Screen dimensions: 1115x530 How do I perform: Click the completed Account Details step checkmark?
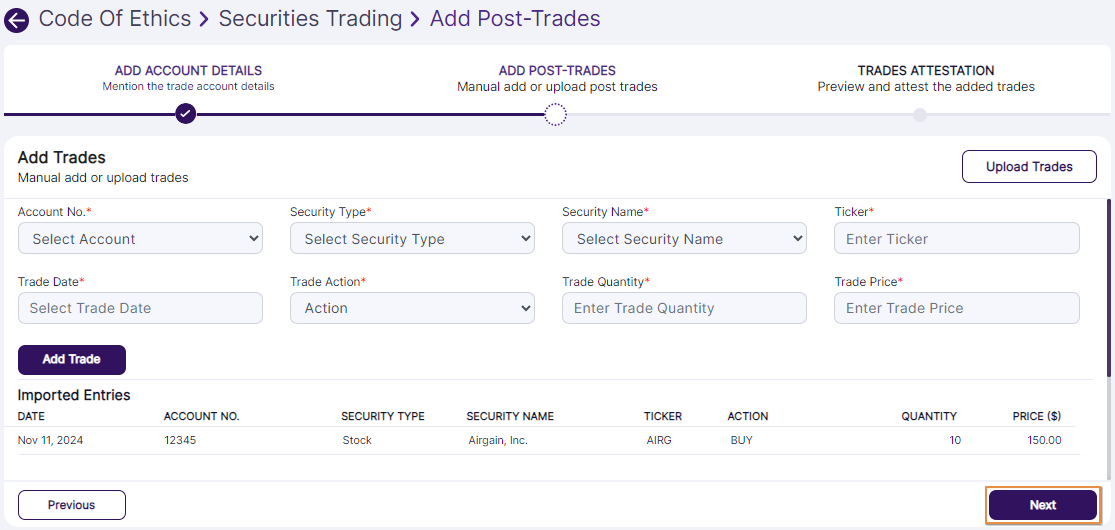click(185, 114)
